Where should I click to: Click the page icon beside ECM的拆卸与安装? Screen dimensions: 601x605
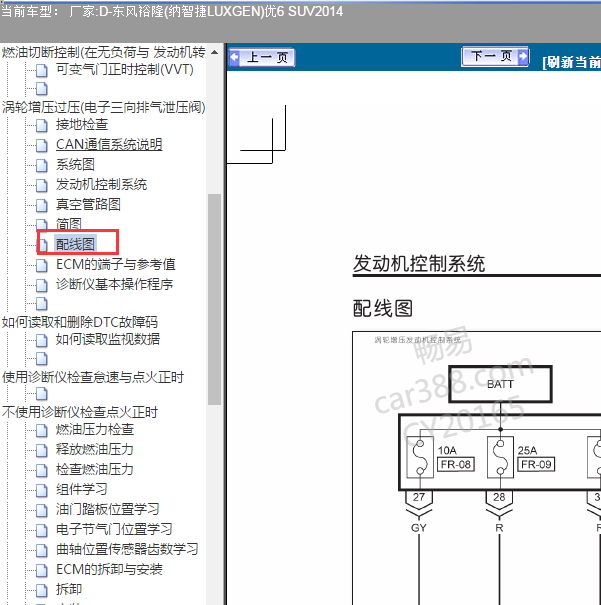pyautogui.click(x=42, y=570)
